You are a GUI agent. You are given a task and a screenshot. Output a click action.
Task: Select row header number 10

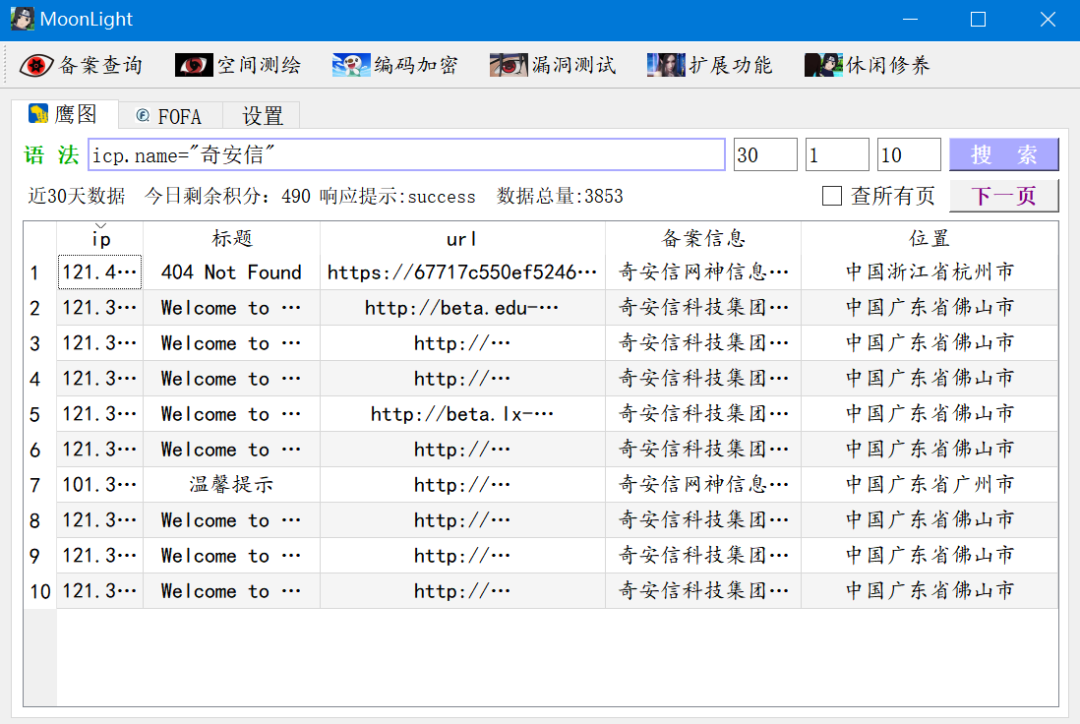(40, 591)
